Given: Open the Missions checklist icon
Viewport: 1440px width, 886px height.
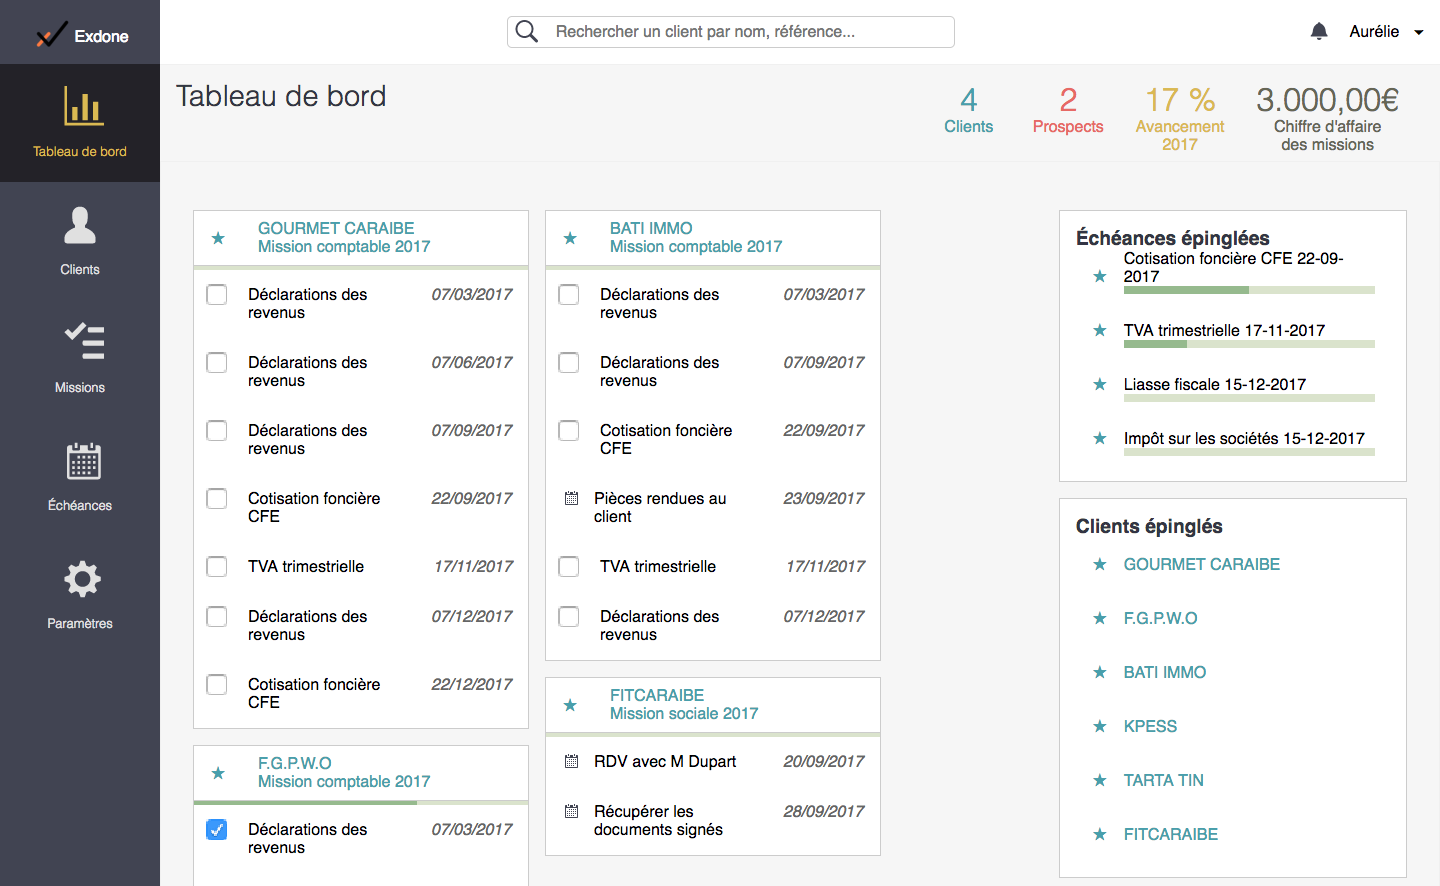Looking at the screenshot, I should [x=84, y=341].
